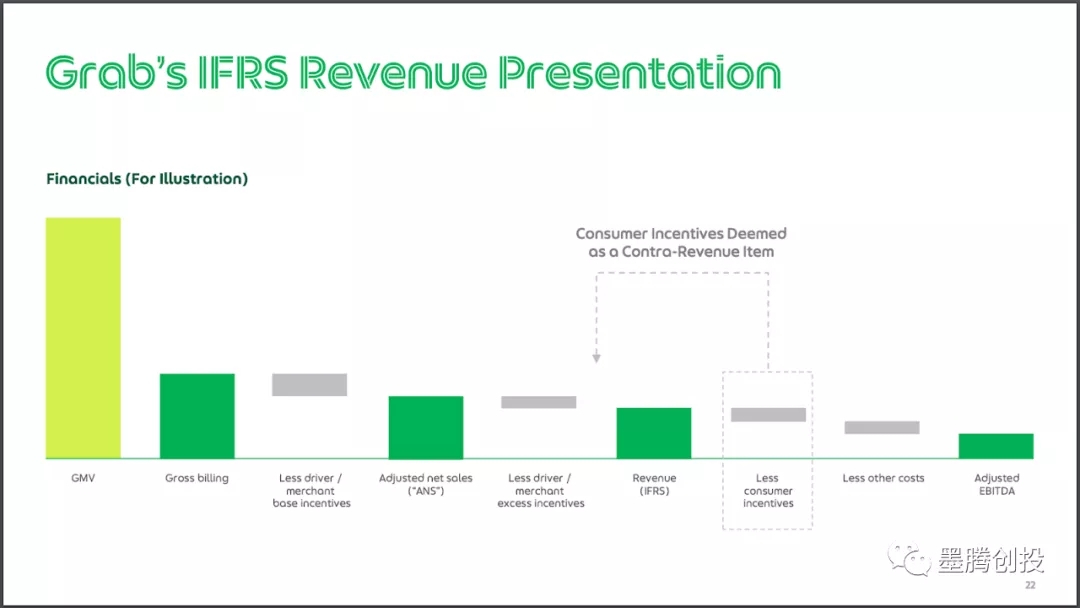Image resolution: width=1080 pixels, height=608 pixels.
Task: Select the grey base incentives bar
Action: coord(309,385)
